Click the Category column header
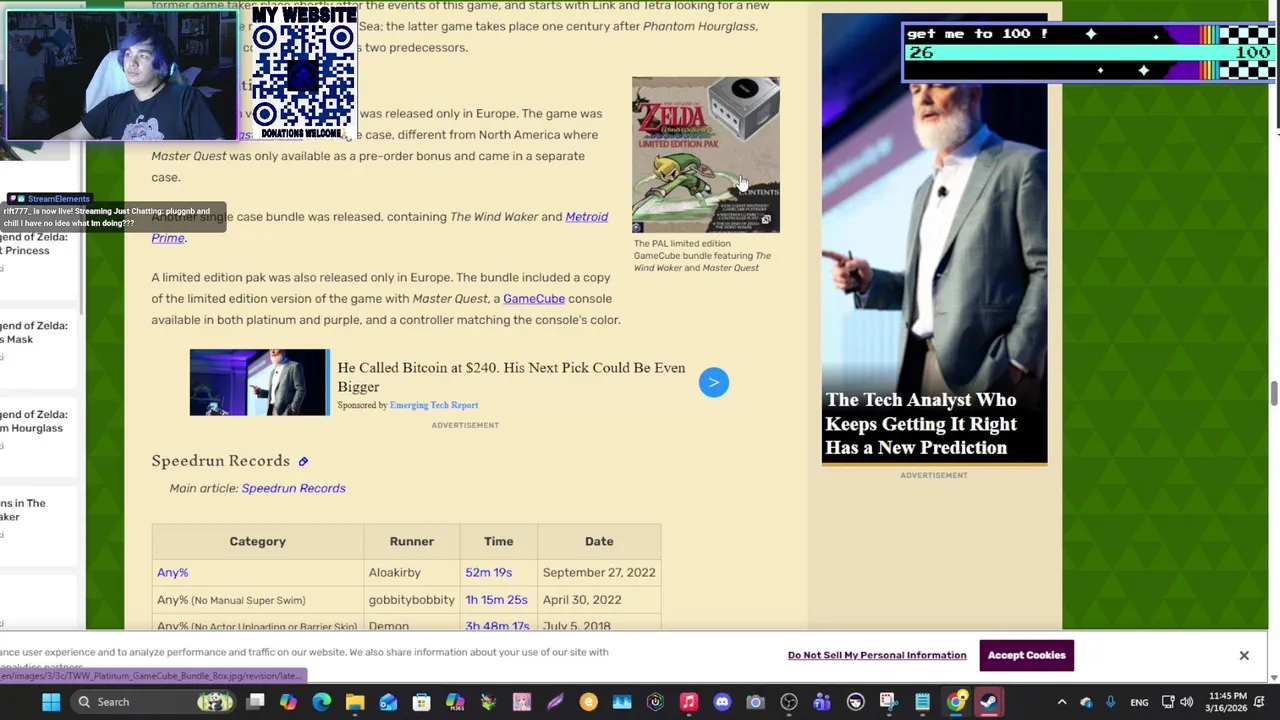 (x=257, y=541)
